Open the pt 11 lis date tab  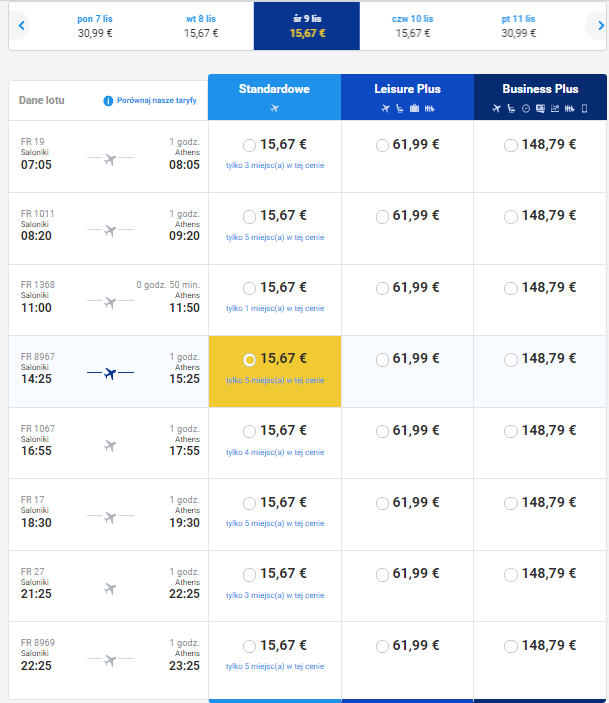pyautogui.click(x=518, y=26)
